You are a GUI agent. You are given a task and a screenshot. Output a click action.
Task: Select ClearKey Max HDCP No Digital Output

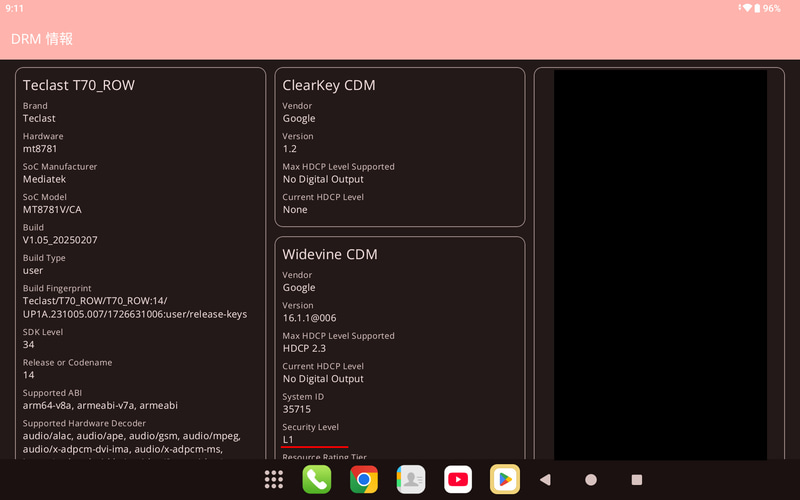tap(323, 179)
